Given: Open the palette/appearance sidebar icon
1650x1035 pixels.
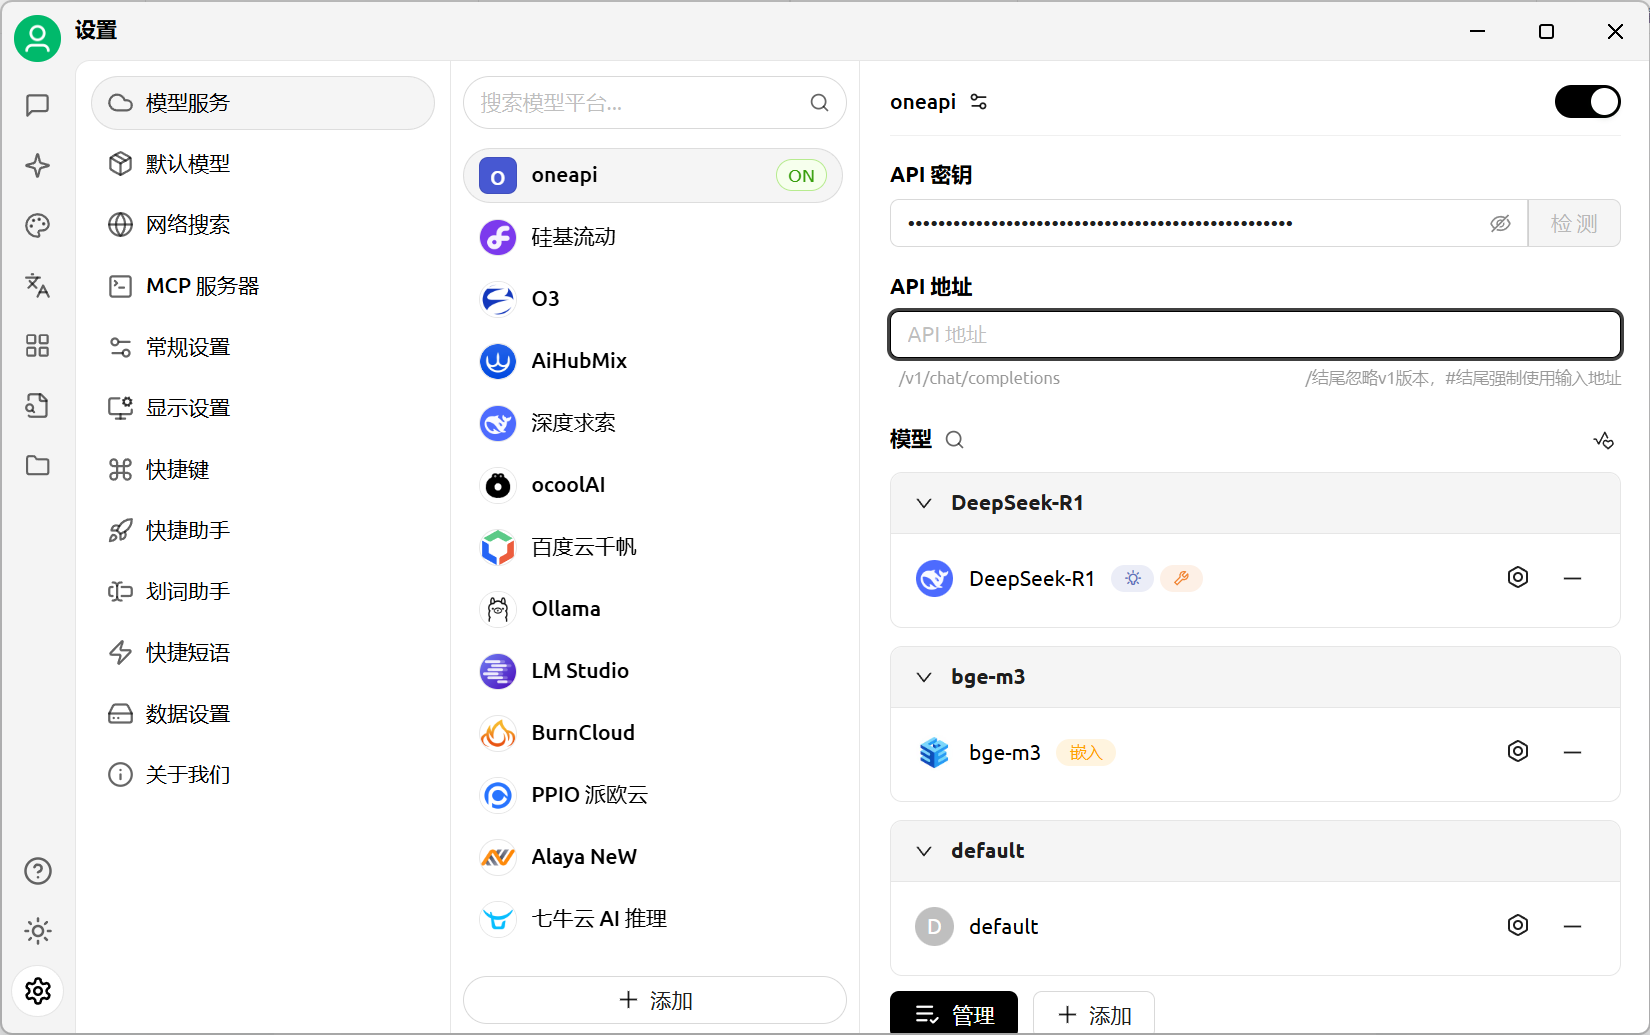Looking at the screenshot, I should tap(38, 226).
